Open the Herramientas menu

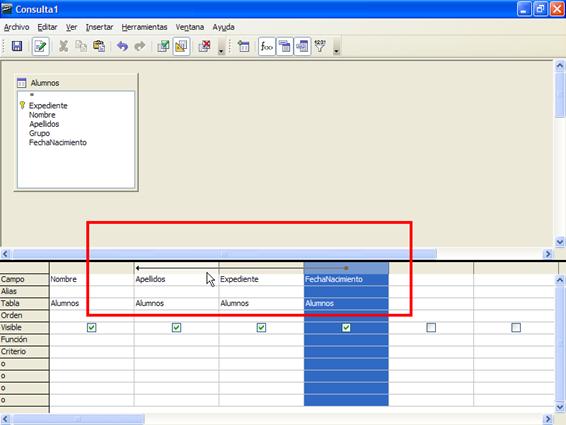pos(144,27)
